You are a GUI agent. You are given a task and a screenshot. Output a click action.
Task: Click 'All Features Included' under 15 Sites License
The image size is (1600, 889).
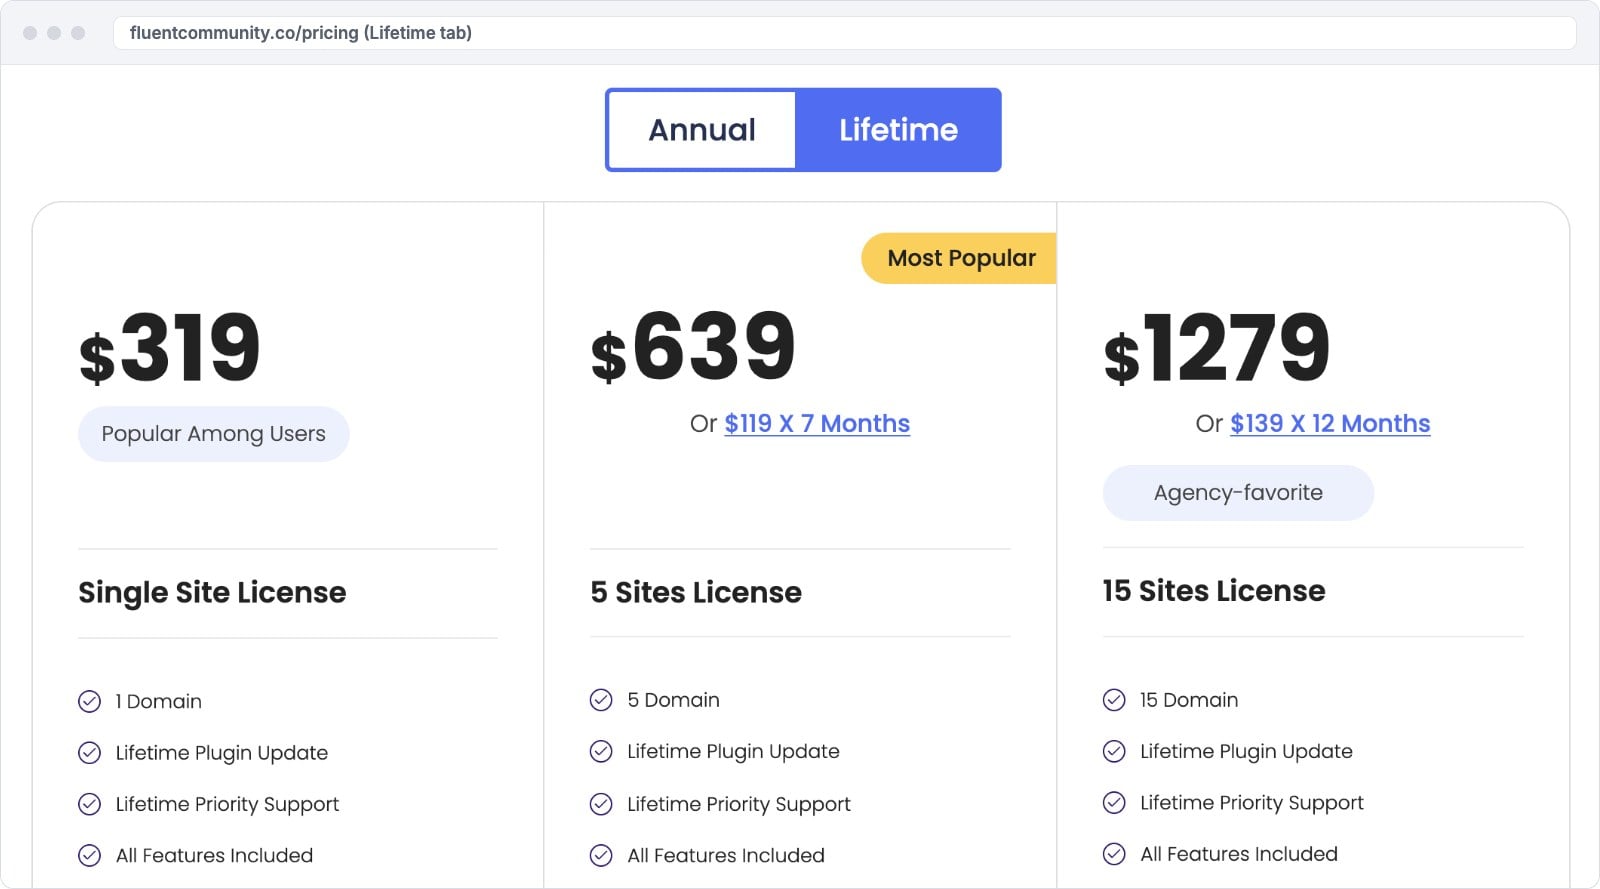[x=1239, y=854]
